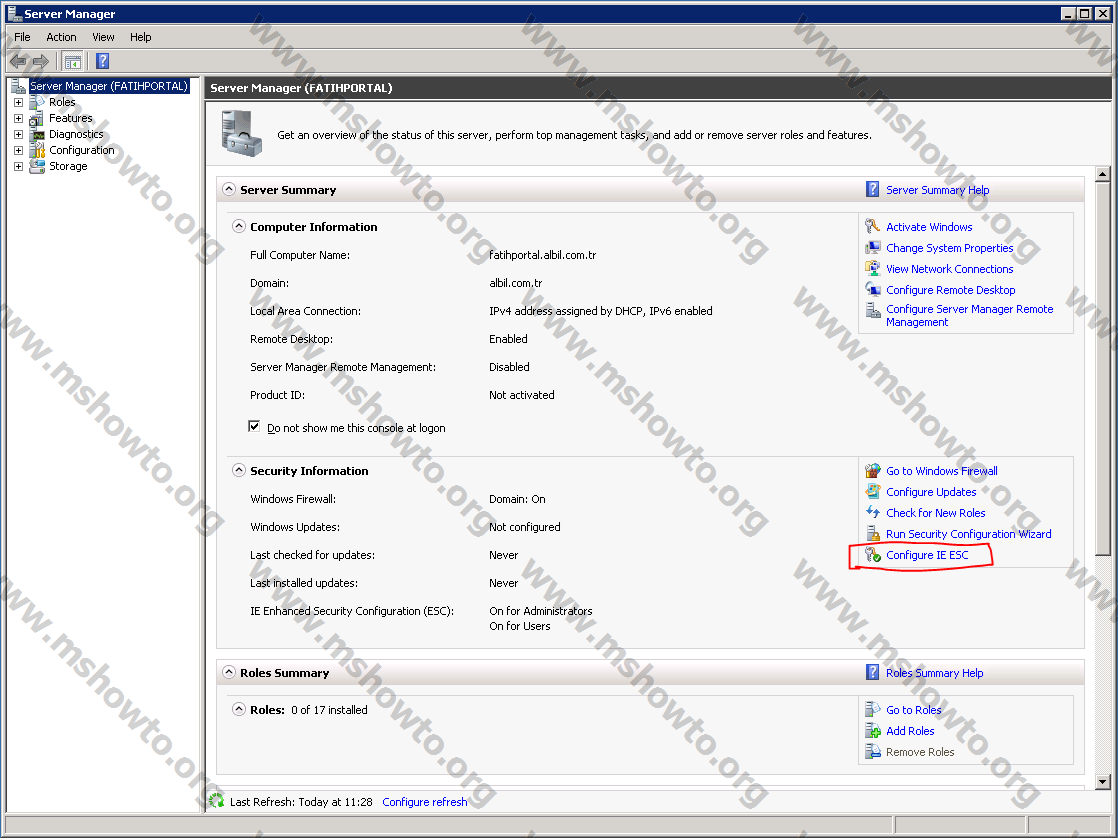1118x838 pixels.
Task: Expand the Roles tree node
Action: [x=19, y=103]
